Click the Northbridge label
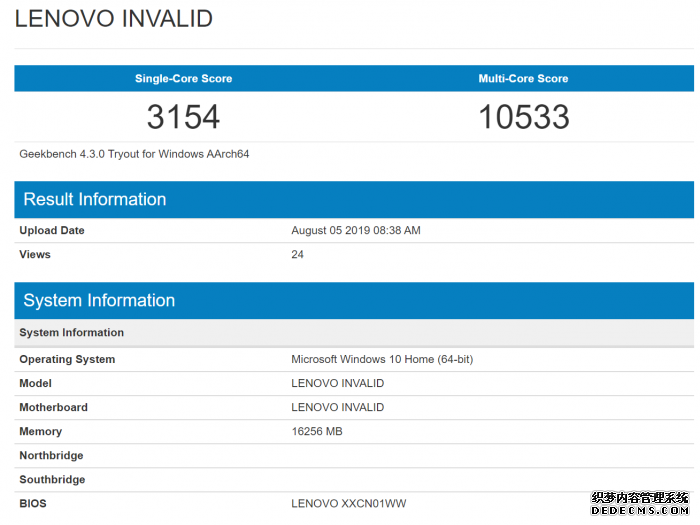This screenshot has width=700, height=525. (x=51, y=456)
